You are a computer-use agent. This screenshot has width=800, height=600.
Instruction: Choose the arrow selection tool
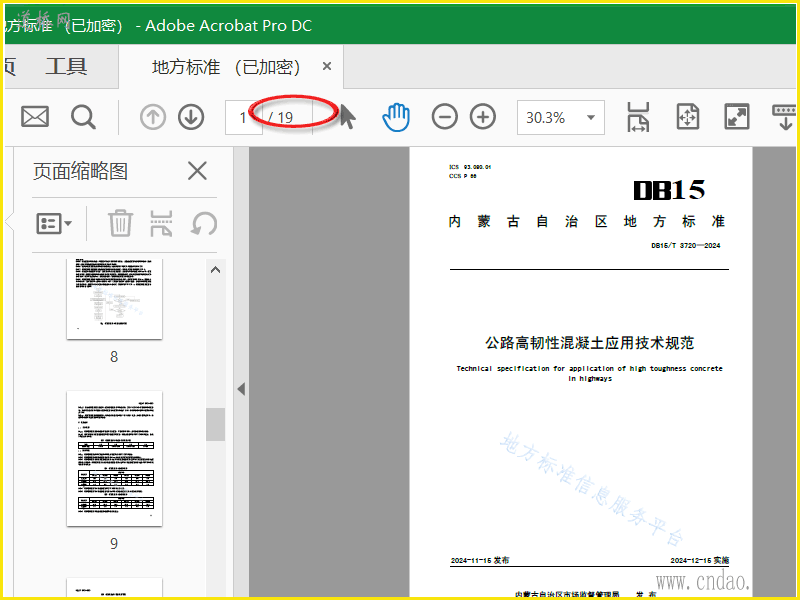(x=347, y=117)
